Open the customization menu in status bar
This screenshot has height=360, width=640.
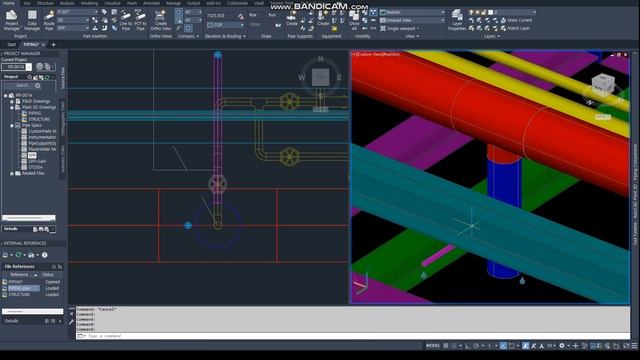pos(635,346)
